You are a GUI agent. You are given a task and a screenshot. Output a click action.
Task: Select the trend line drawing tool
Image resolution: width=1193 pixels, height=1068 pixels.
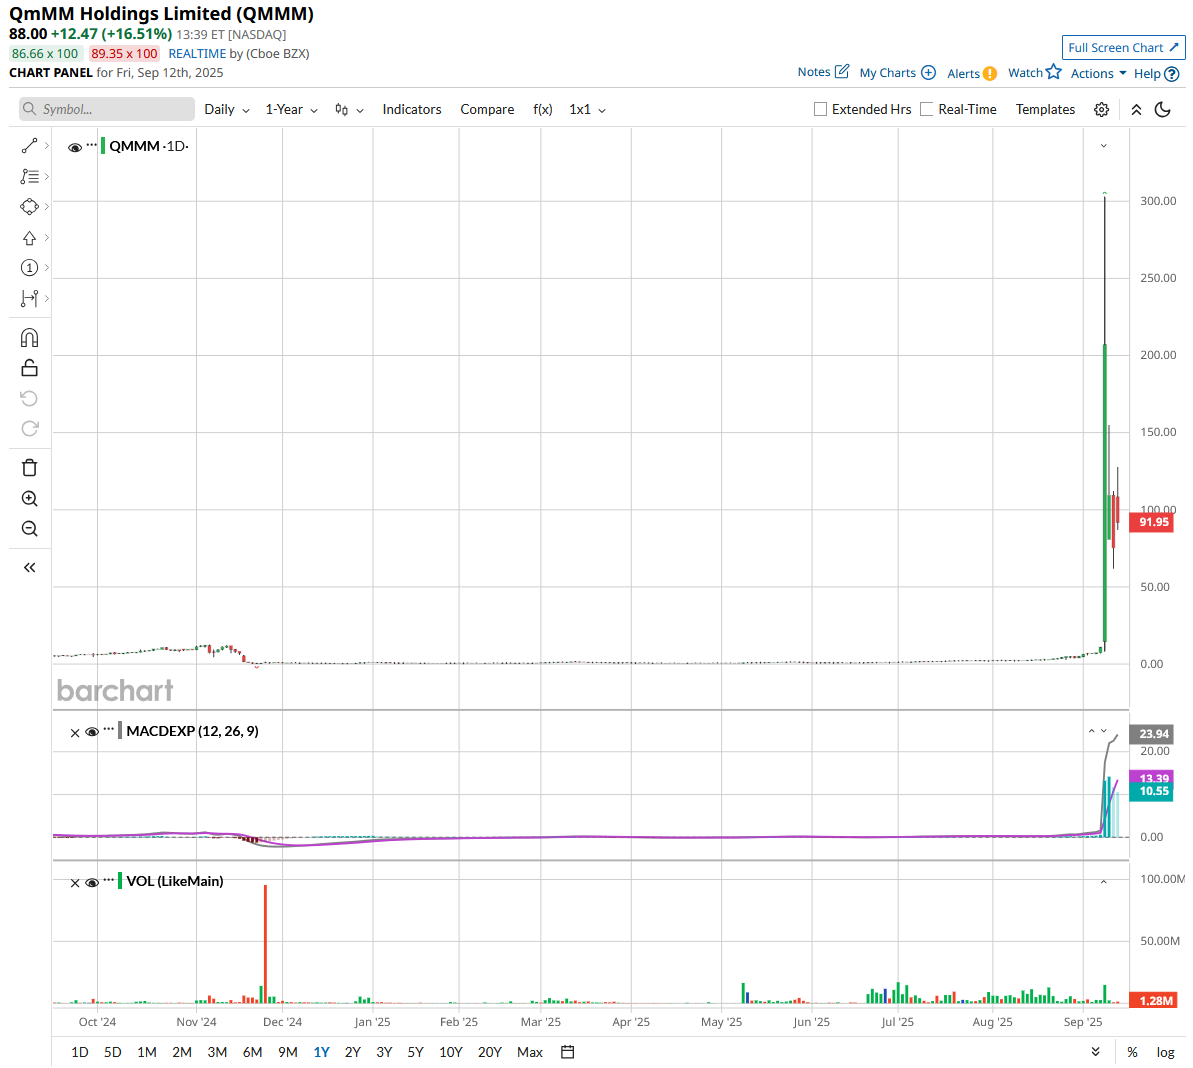(30, 145)
